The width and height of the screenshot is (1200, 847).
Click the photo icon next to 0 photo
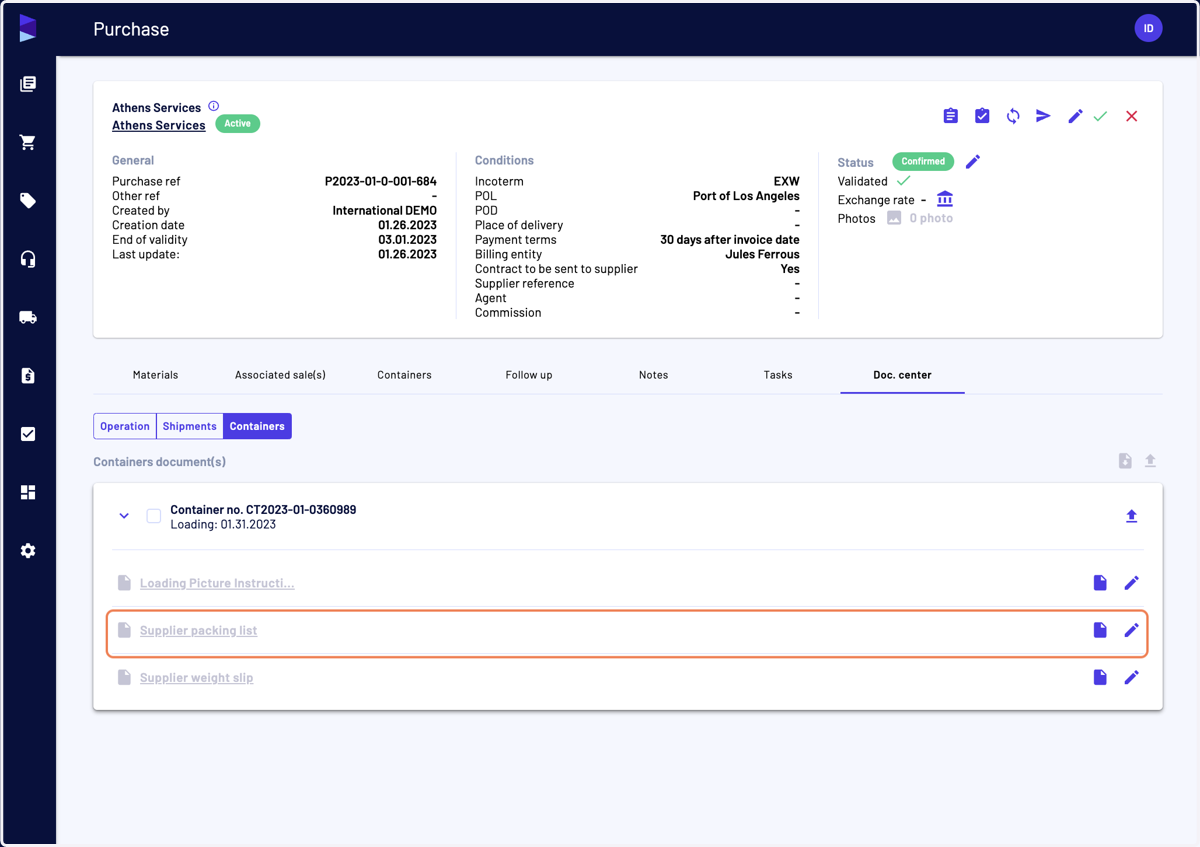pyautogui.click(x=894, y=218)
